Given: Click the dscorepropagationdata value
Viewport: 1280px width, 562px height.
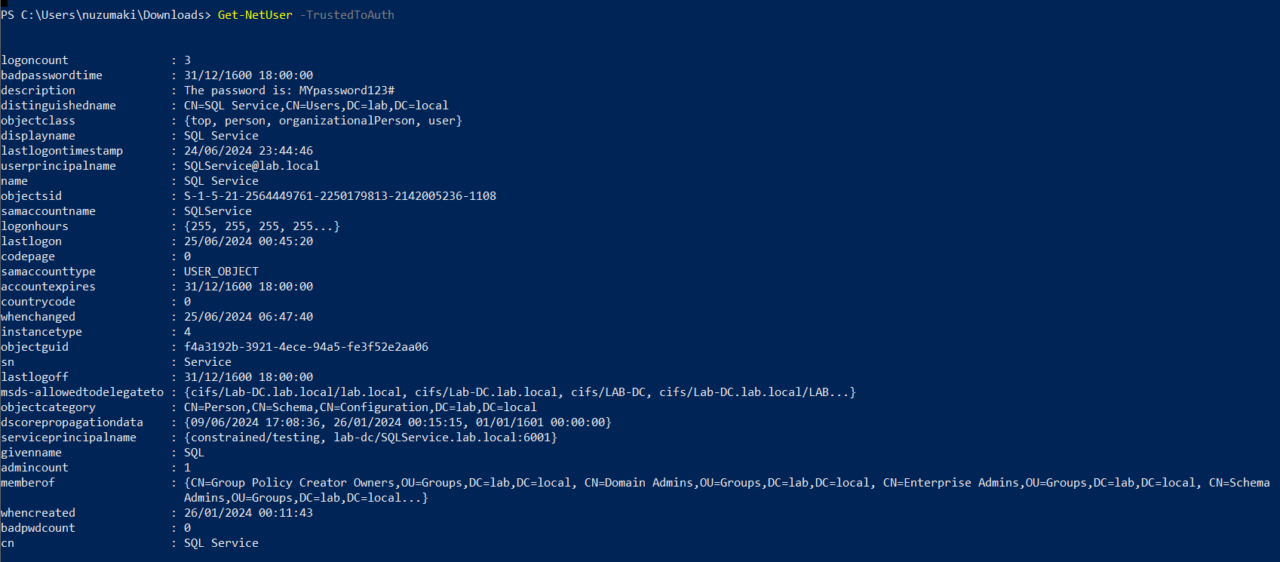Looking at the screenshot, I should coord(397,422).
